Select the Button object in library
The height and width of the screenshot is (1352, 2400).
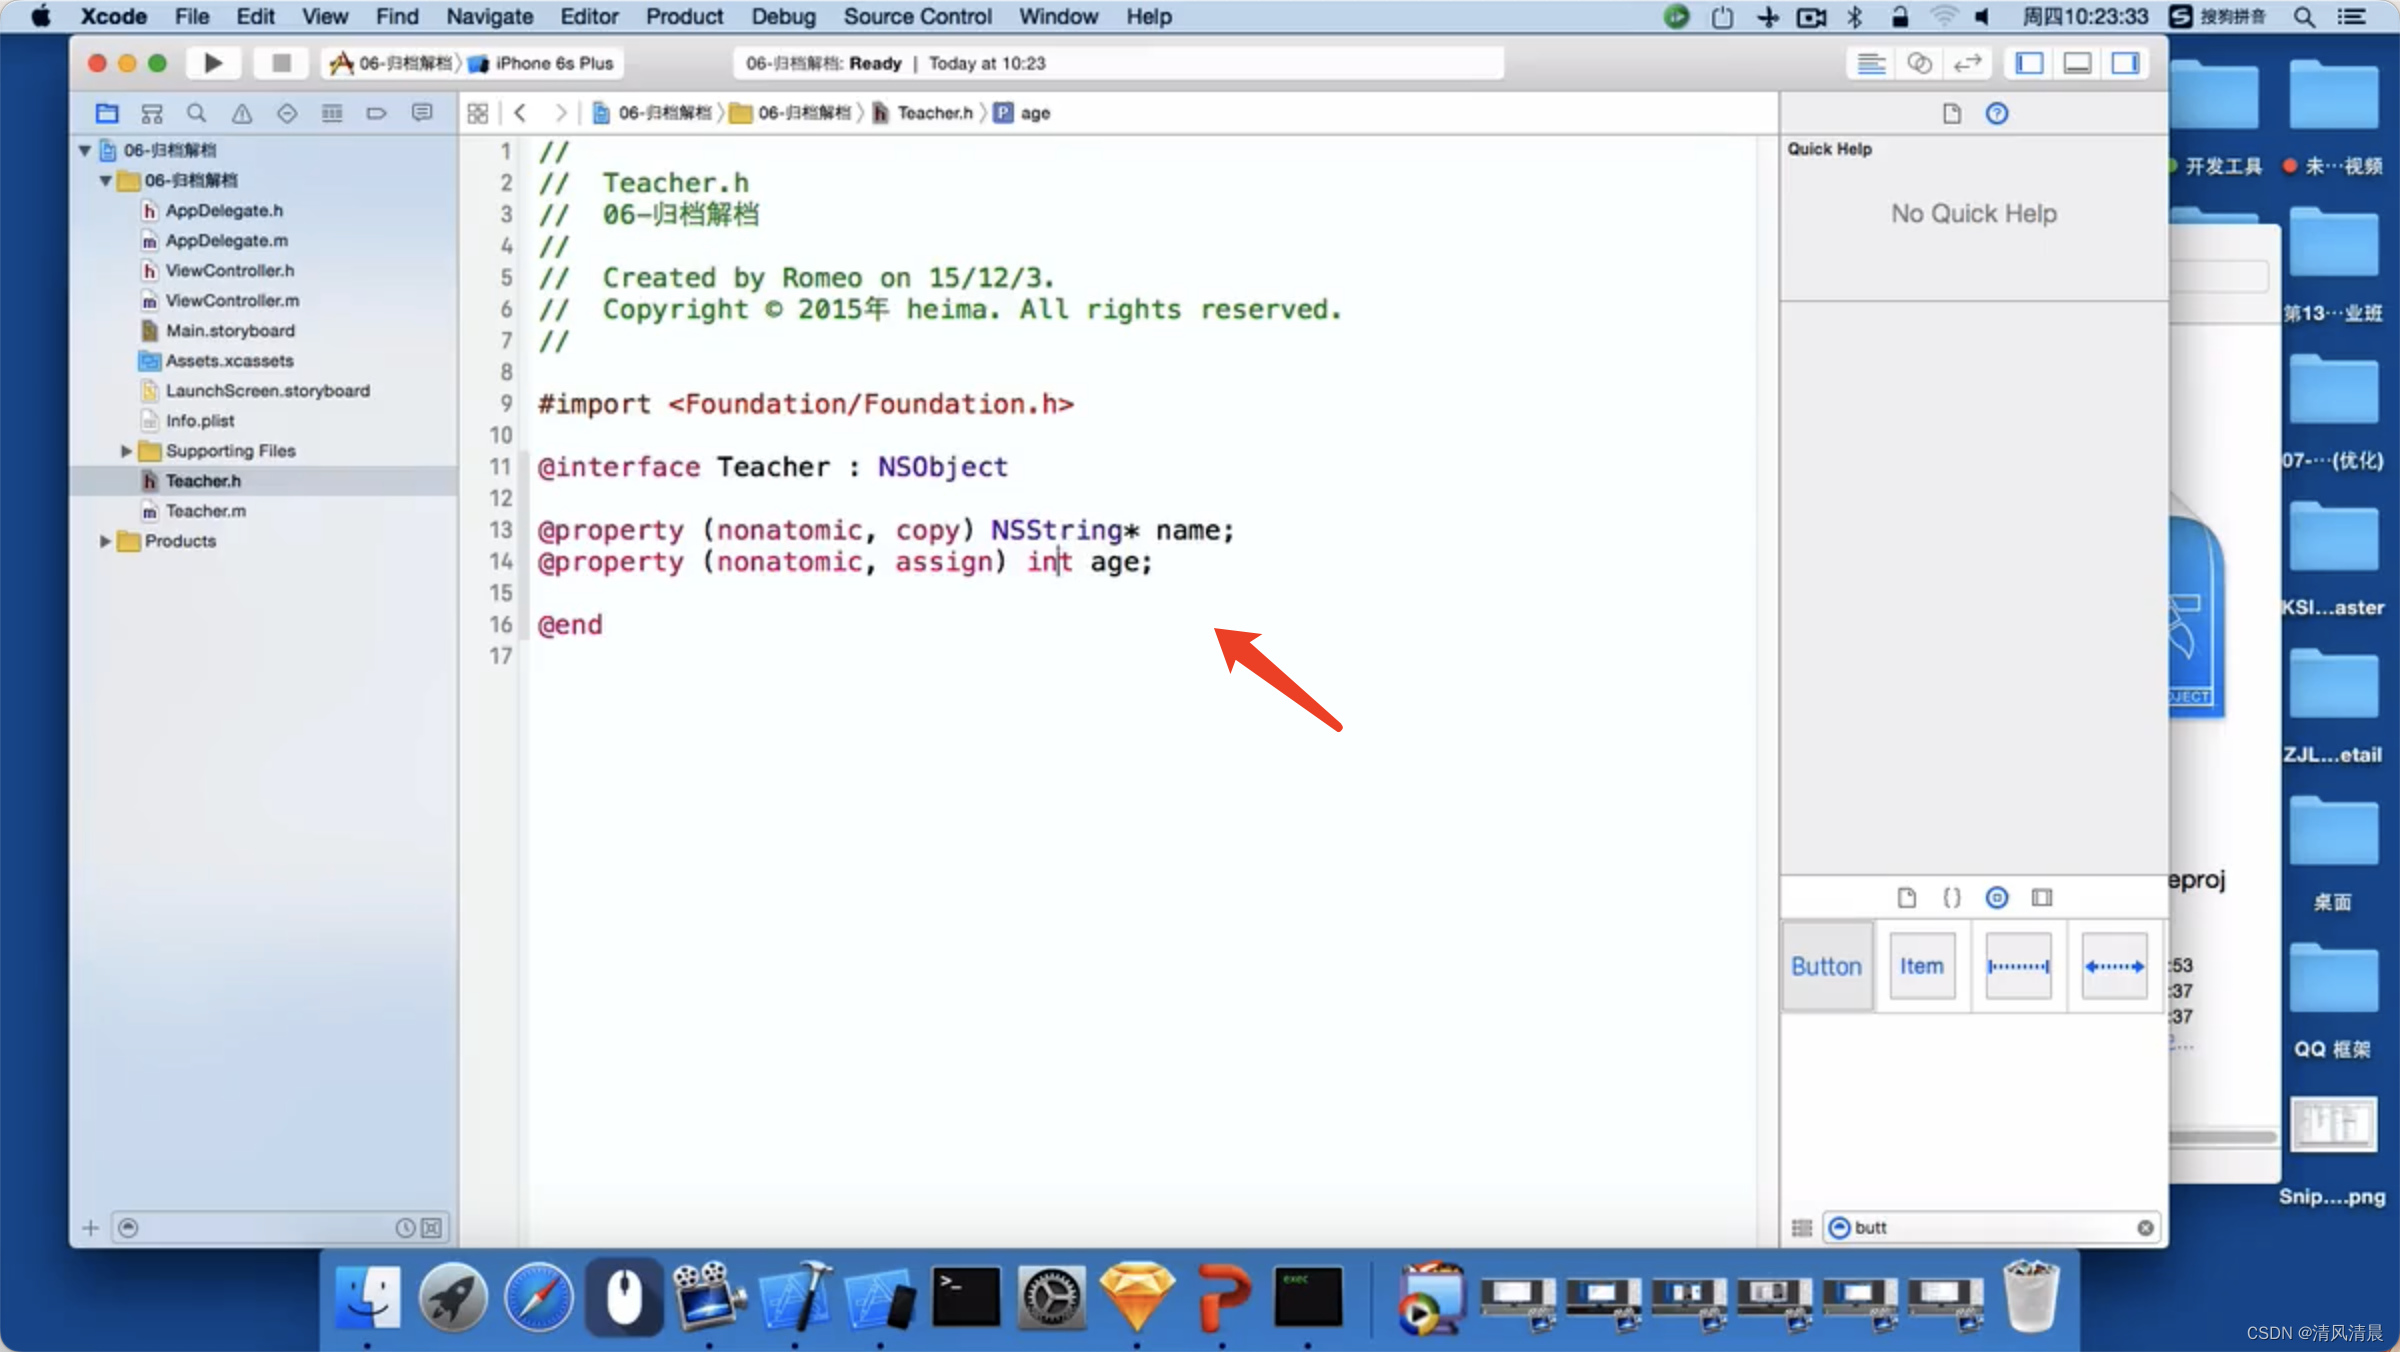[1826, 966]
